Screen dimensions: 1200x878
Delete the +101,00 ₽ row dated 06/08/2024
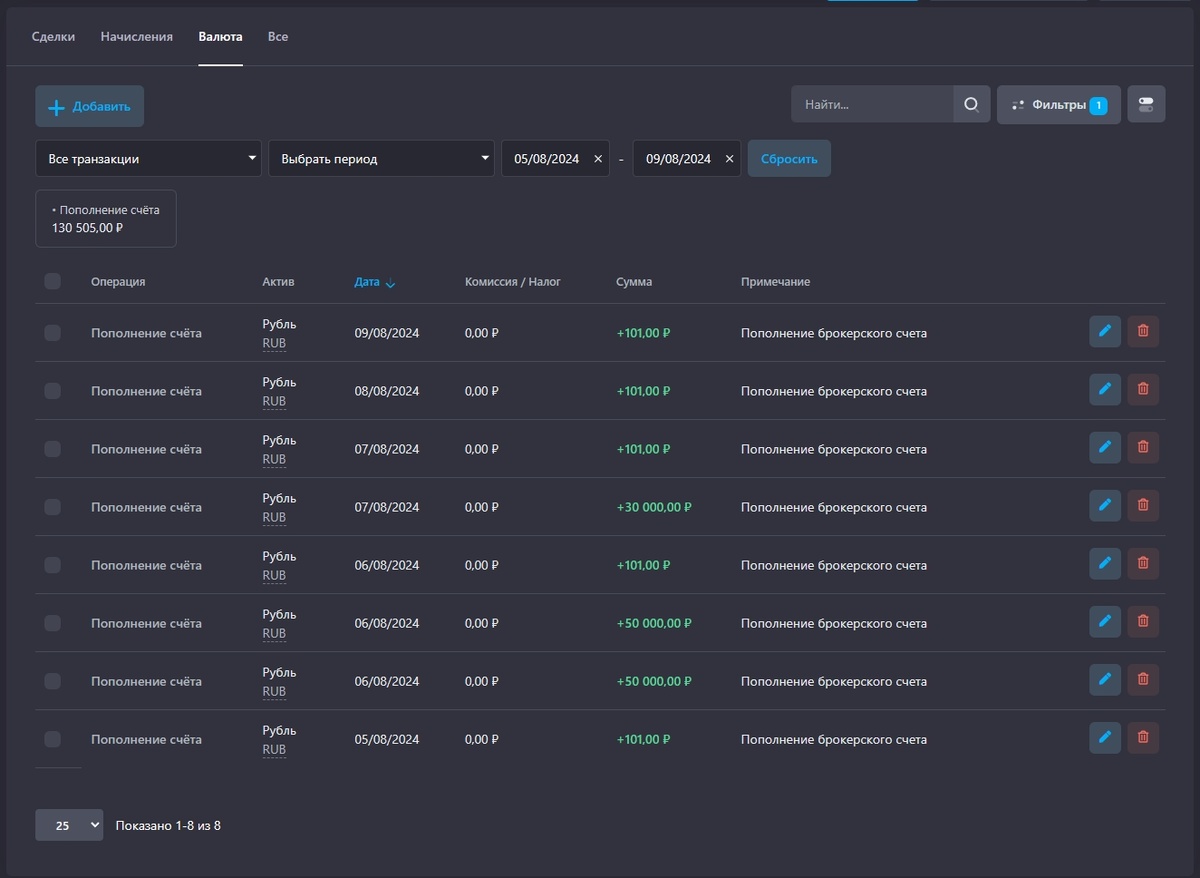point(1143,563)
